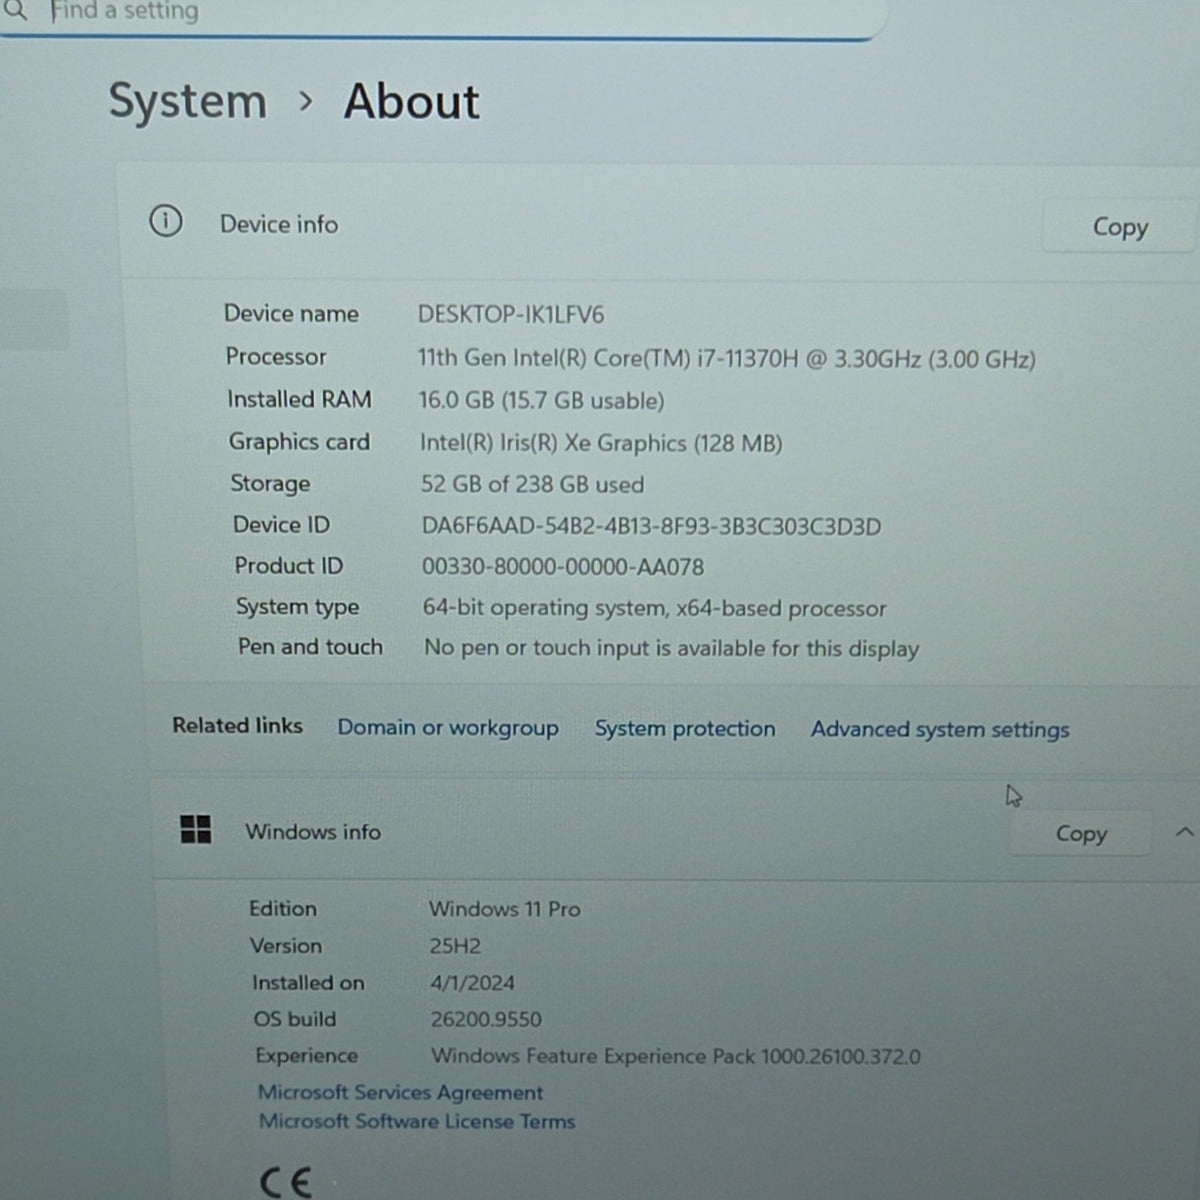The image size is (1200, 1200).
Task: Open Microsoft Software License Terms link
Action: (417, 1121)
